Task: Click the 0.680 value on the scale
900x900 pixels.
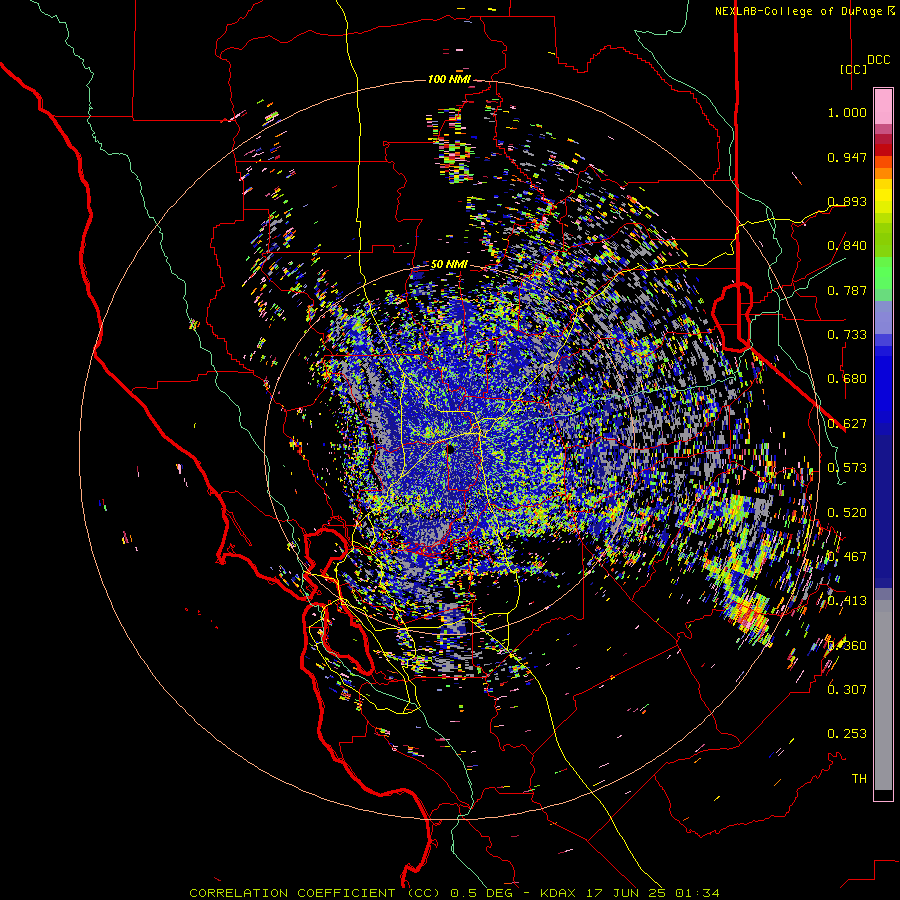Action: (847, 379)
